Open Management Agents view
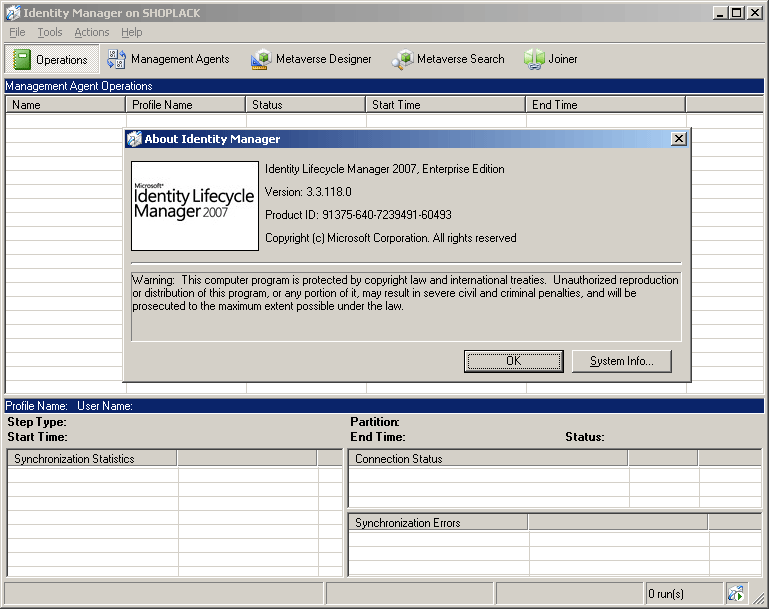The width and height of the screenshot is (769, 609). click(168, 59)
